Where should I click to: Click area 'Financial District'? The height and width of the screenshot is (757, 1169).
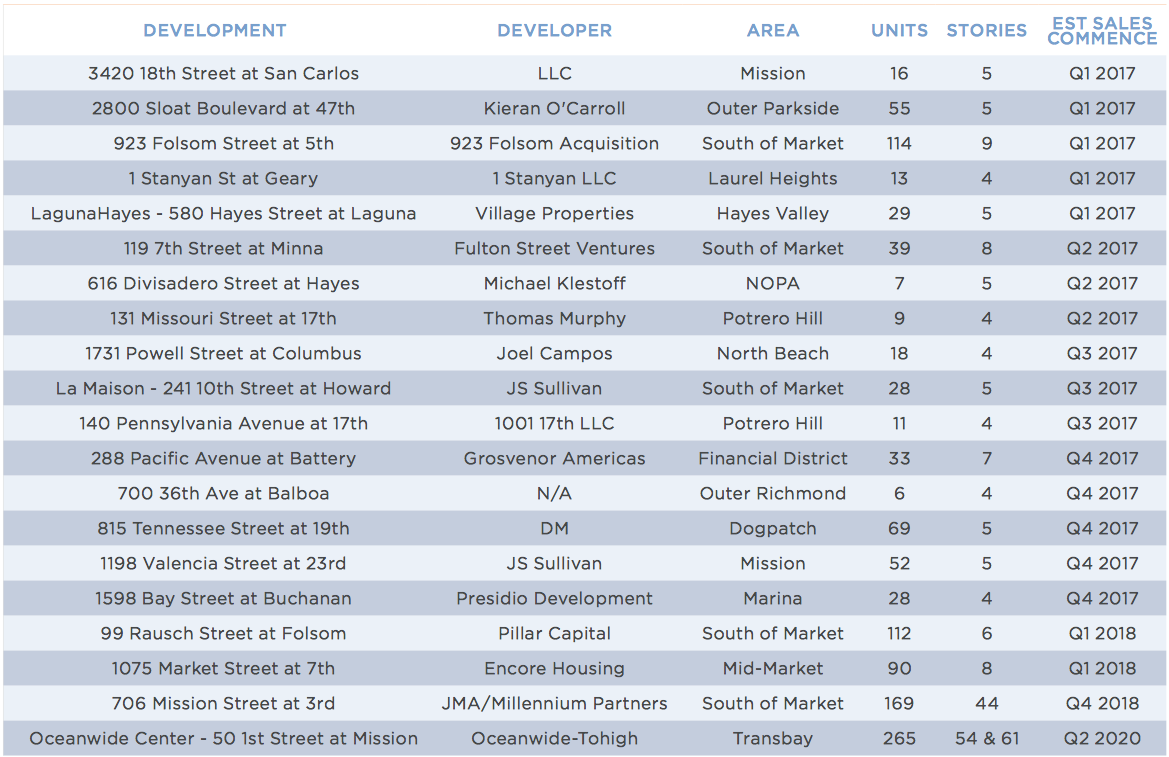click(773, 459)
